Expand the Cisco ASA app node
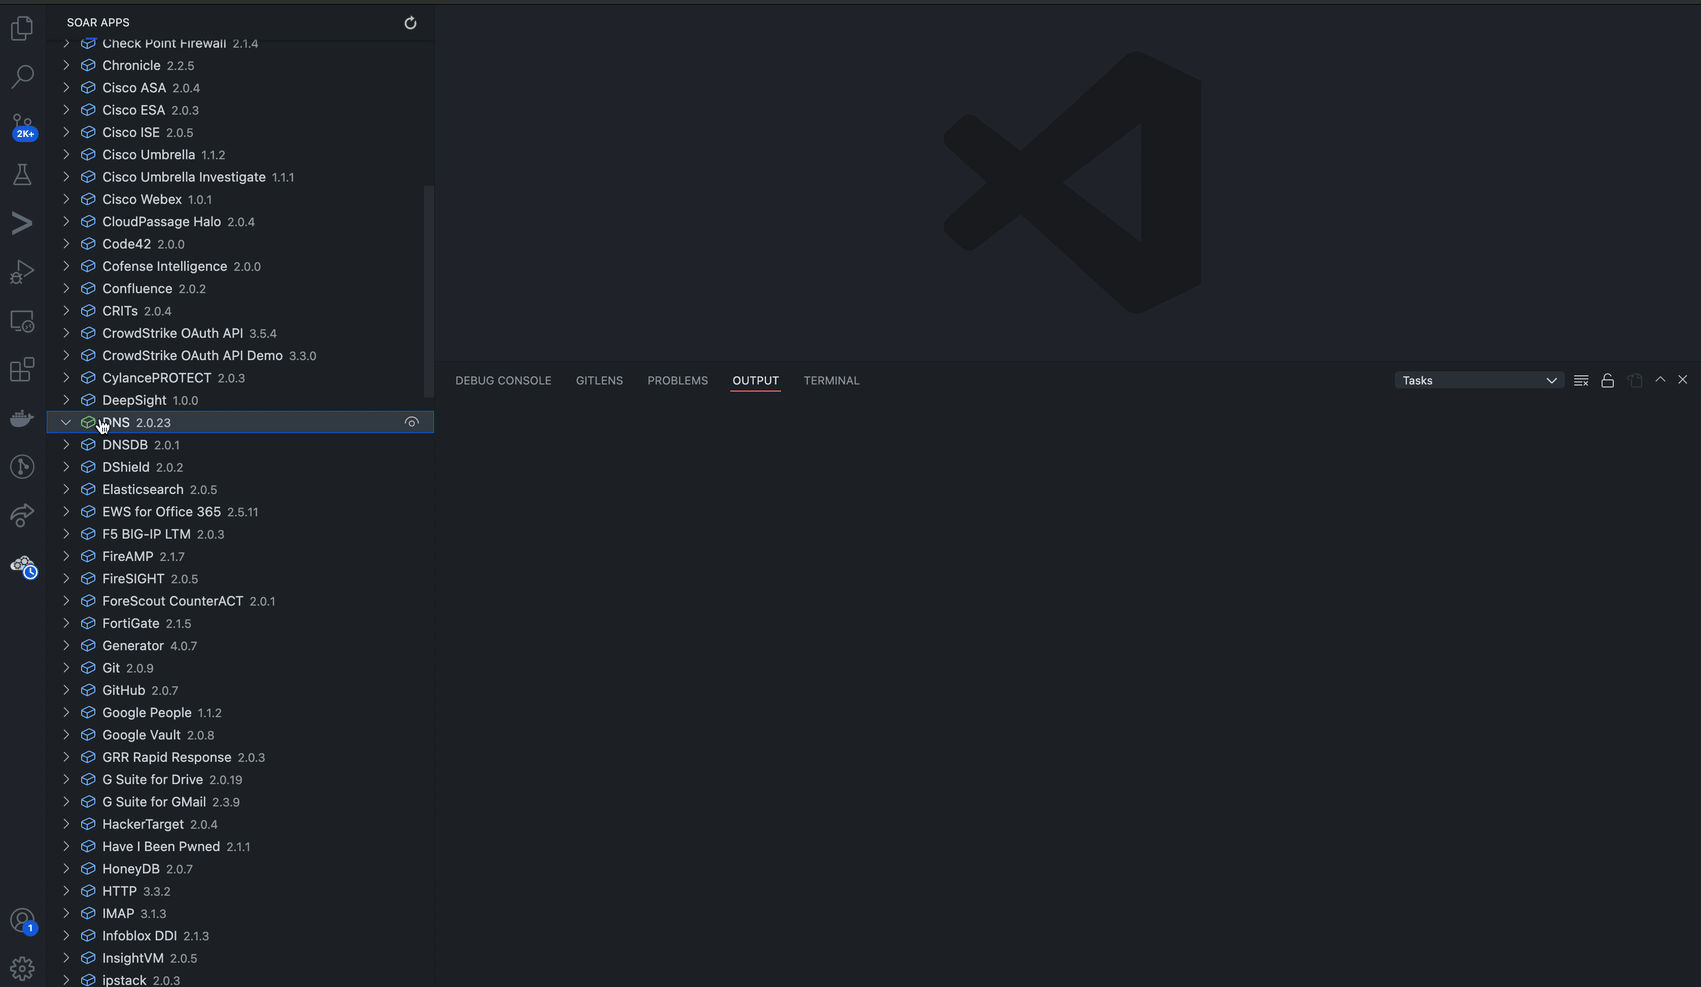The width and height of the screenshot is (1701, 987). tap(66, 88)
